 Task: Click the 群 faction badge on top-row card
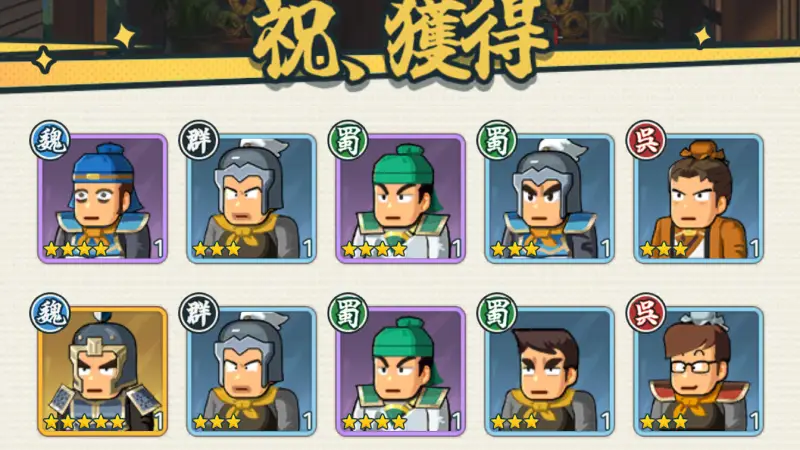point(199,140)
